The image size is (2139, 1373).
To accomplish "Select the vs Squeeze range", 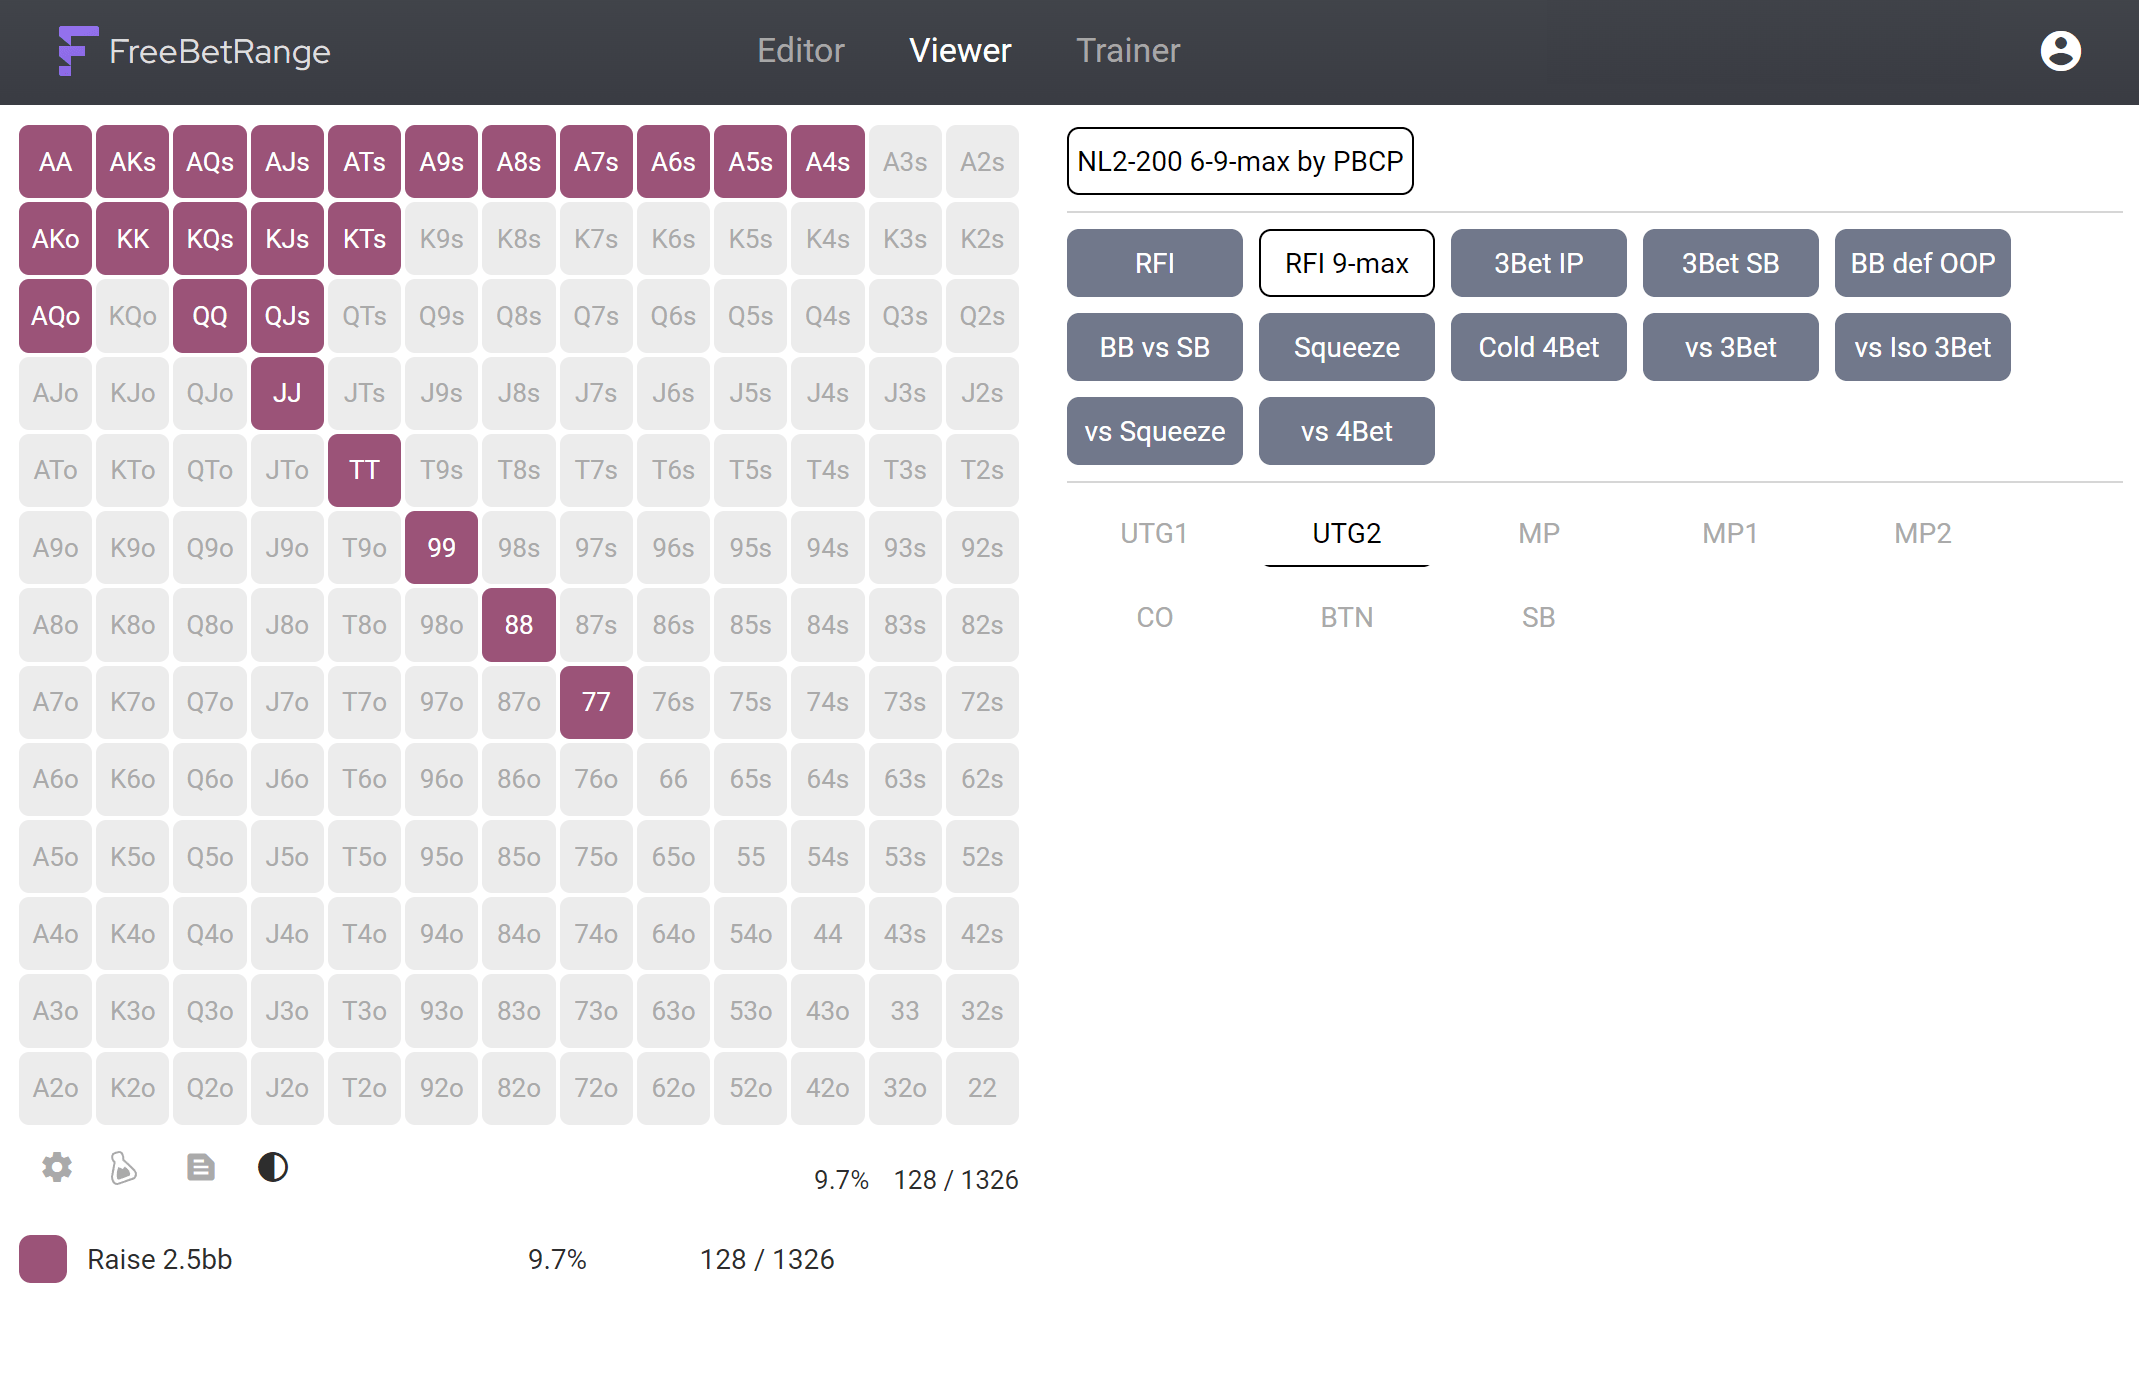I will (1155, 431).
